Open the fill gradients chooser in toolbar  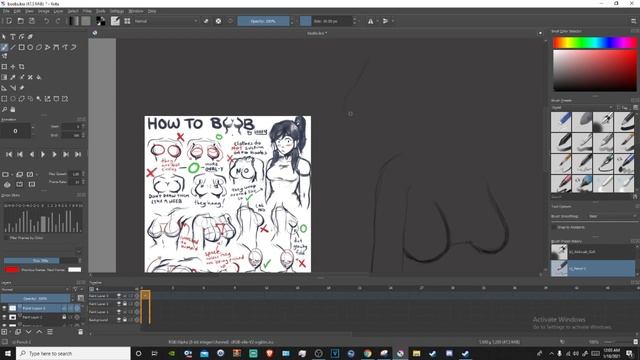[74, 21]
